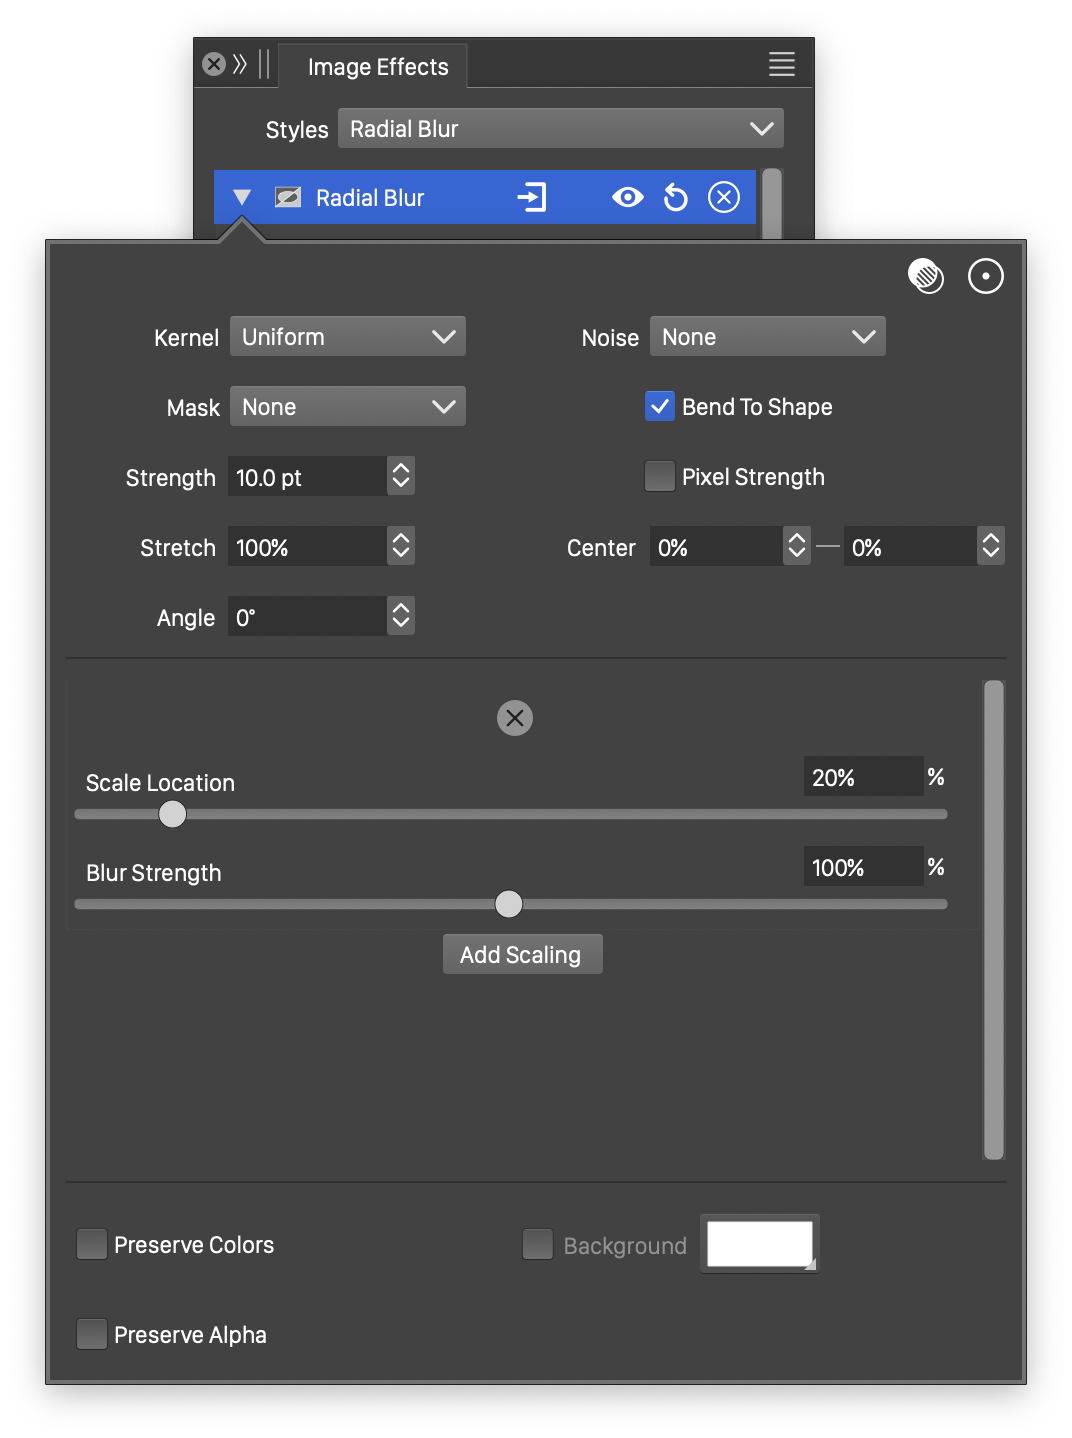The height and width of the screenshot is (1438, 1072).
Task: Enable the Pixel Strength checkbox
Action: pyautogui.click(x=660, y=476)
